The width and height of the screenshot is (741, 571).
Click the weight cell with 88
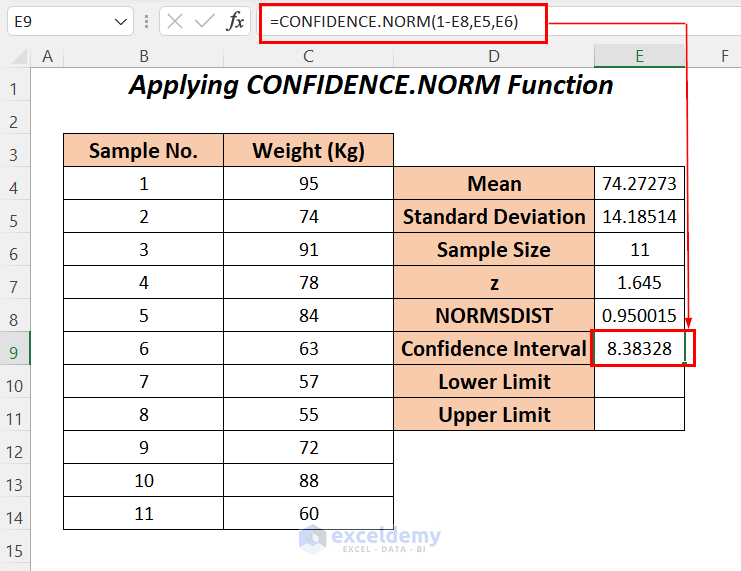point(309,480)
